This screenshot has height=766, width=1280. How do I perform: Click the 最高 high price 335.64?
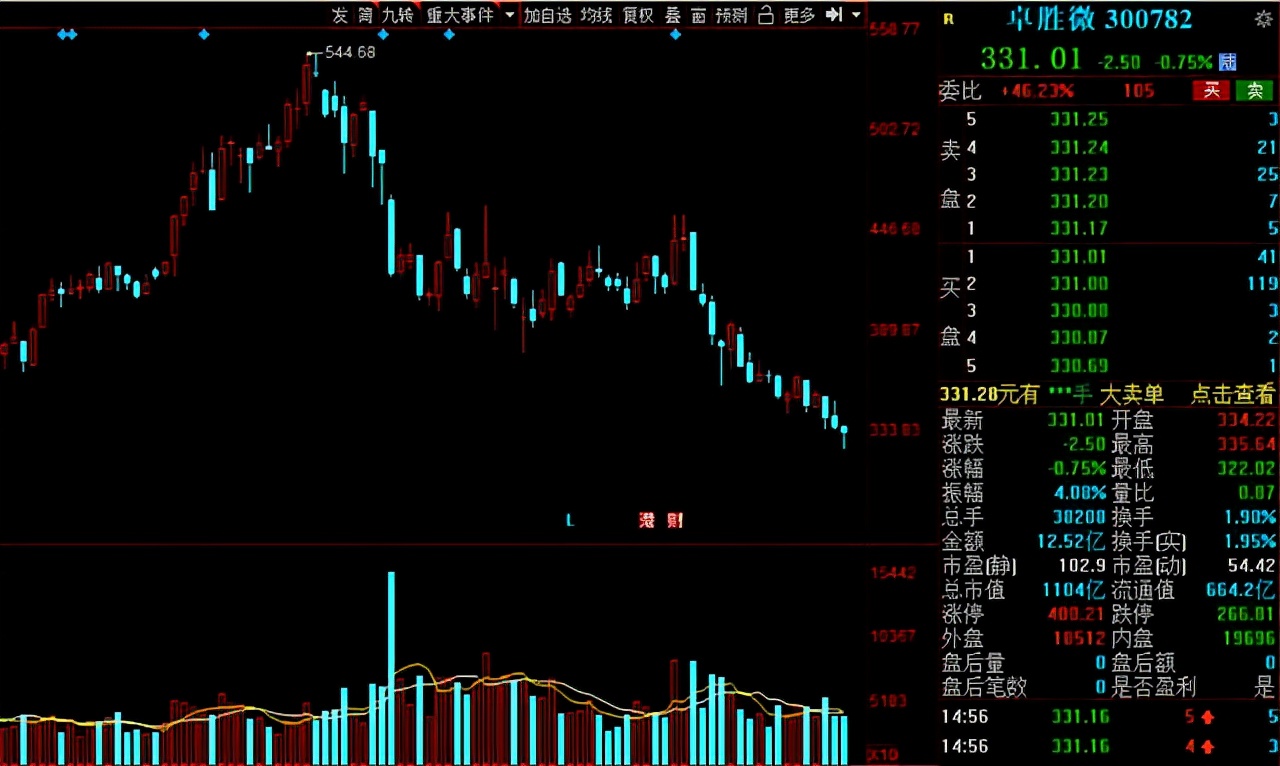pyautogui.click(x=1246, y=445)
